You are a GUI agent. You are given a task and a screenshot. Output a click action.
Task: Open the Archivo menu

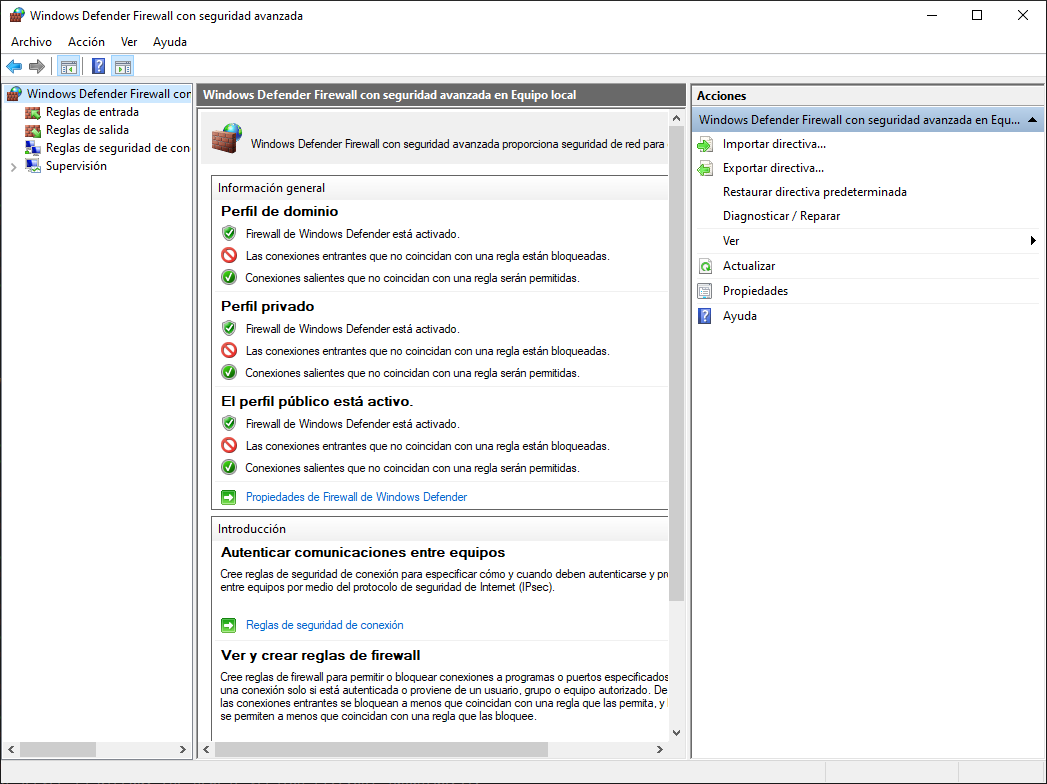31,41
